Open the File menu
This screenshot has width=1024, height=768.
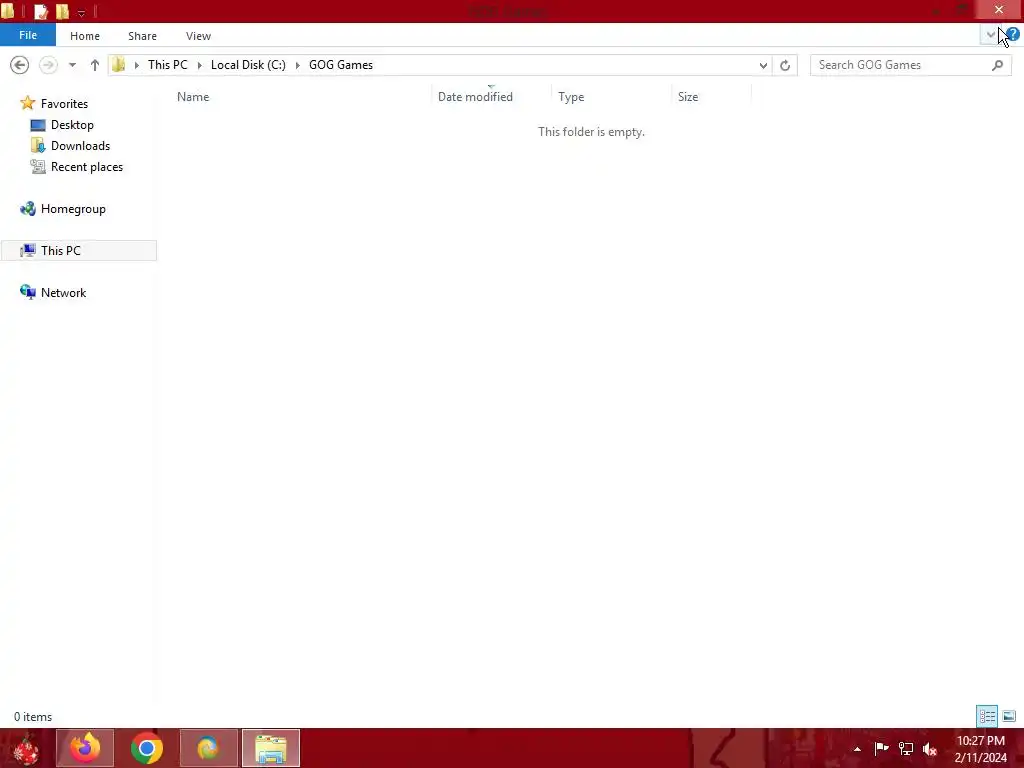[28, 35]
